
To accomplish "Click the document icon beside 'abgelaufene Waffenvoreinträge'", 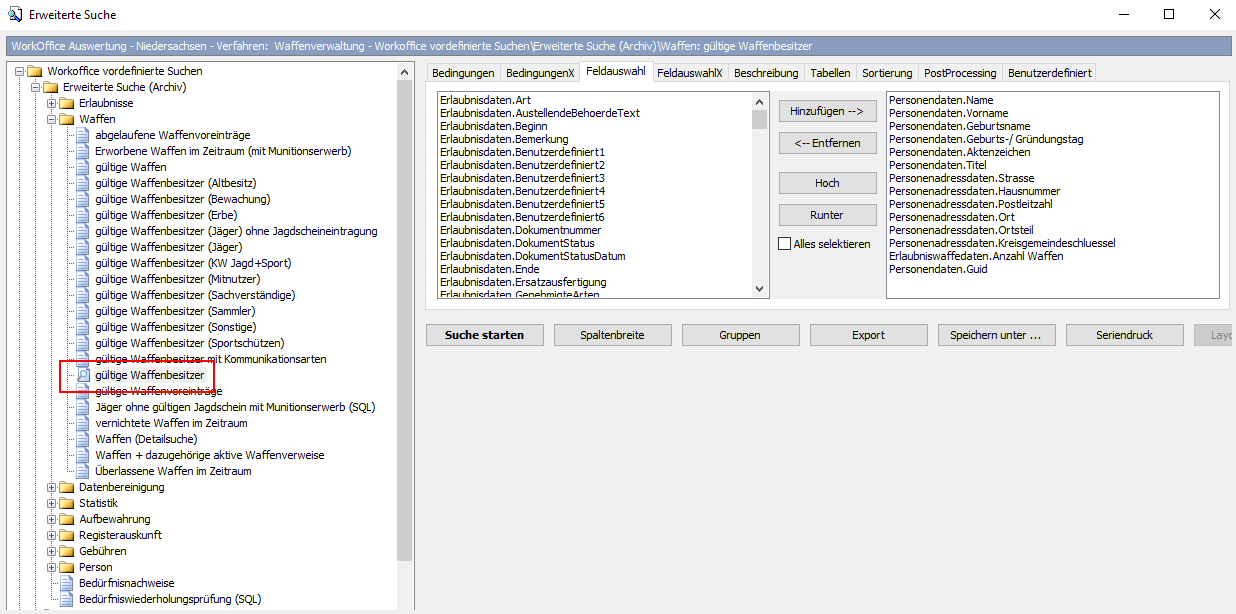I will tap(83, 135).
